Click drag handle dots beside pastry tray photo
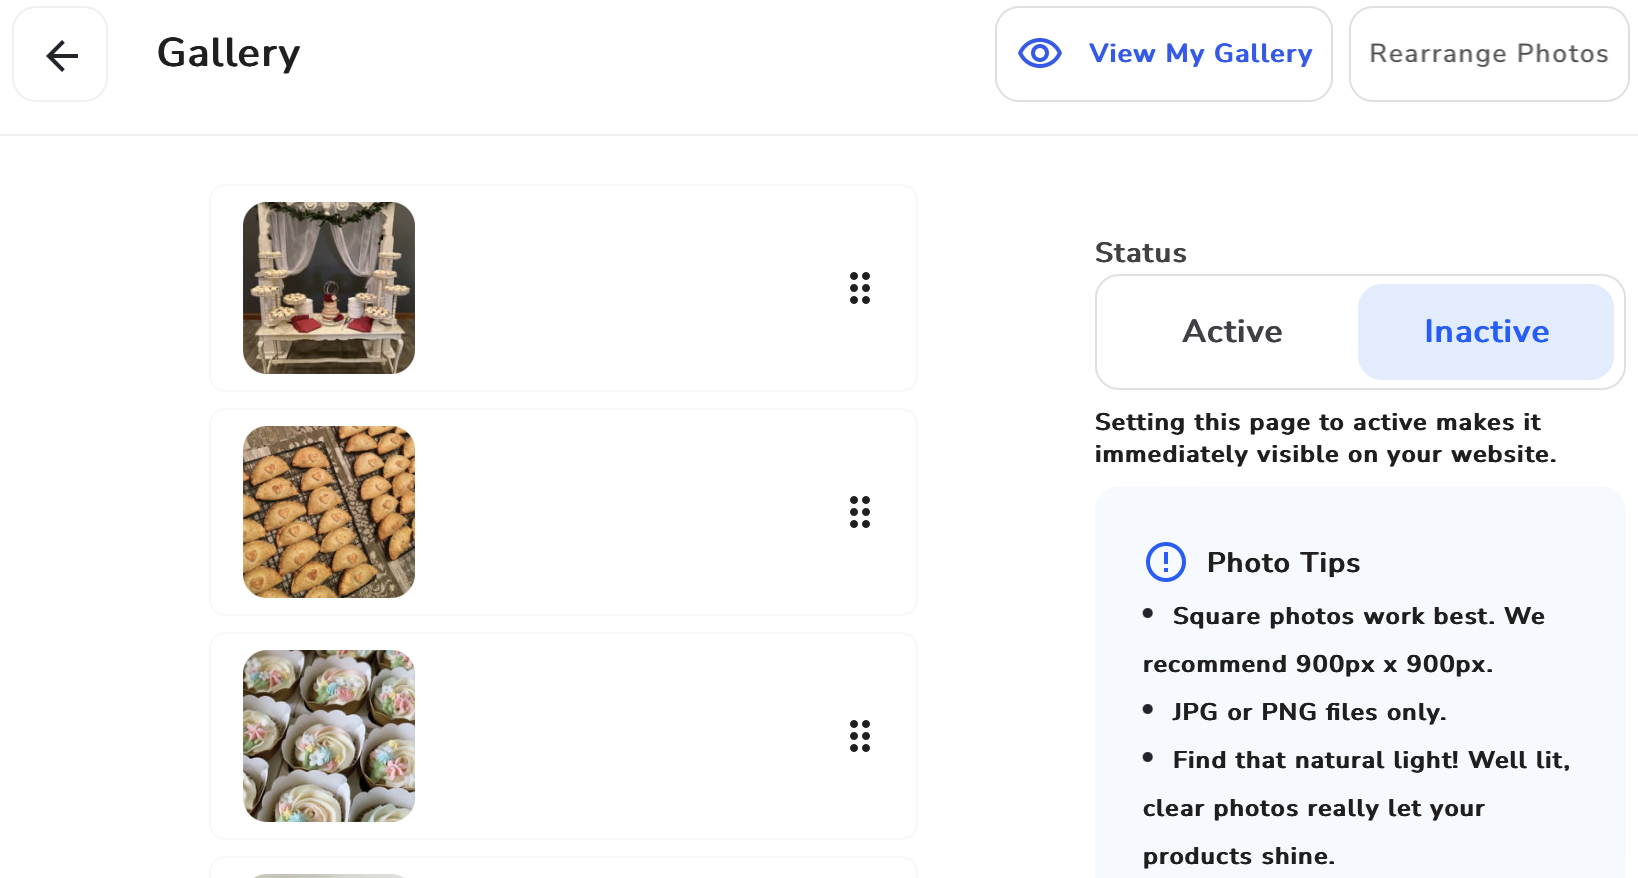 point(860,512)
